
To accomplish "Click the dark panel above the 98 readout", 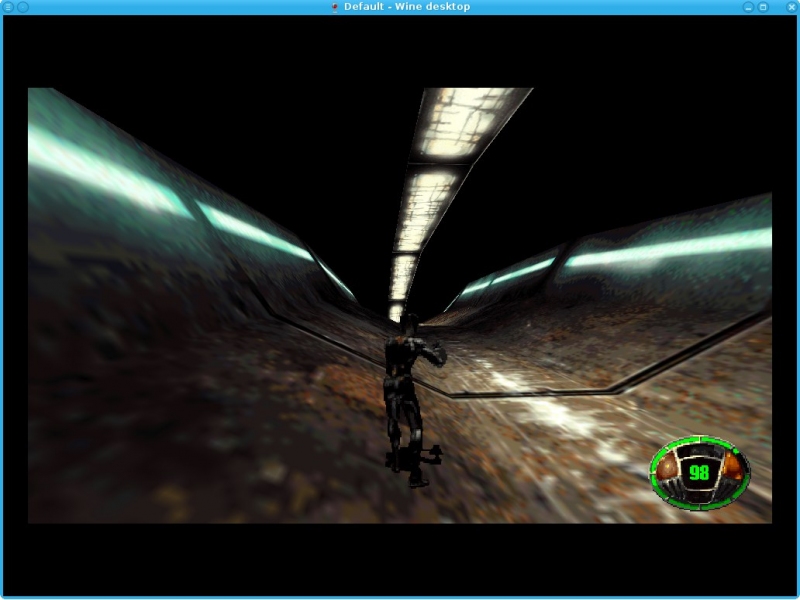I will 699,452.
